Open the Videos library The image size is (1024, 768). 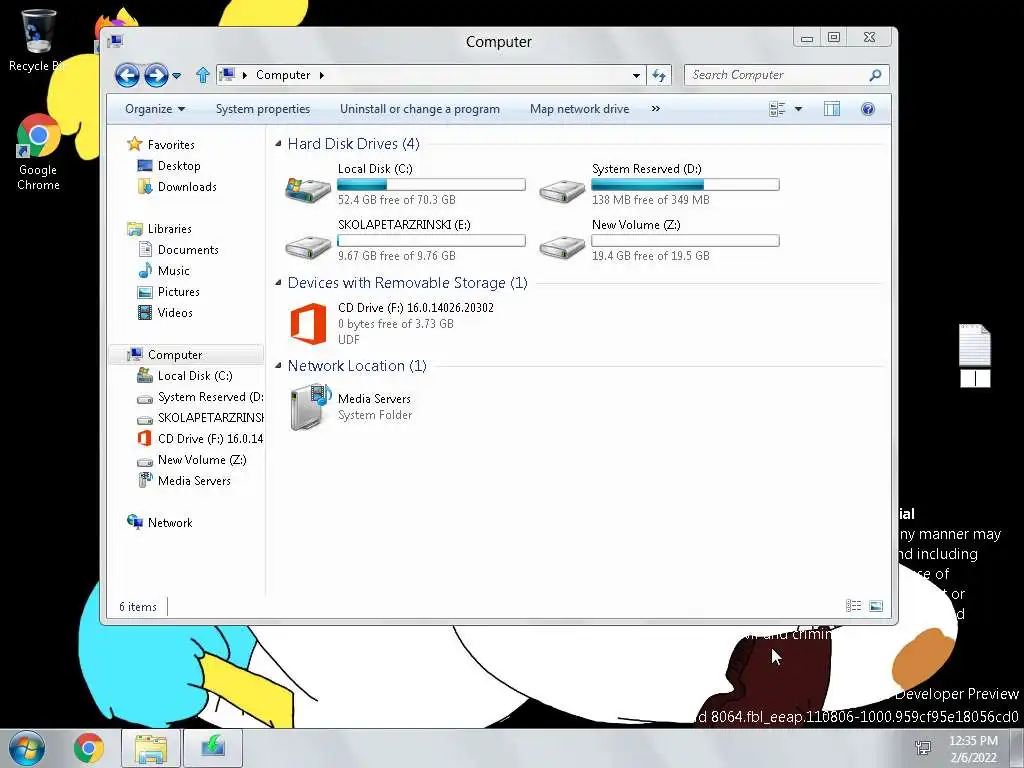pos(174,312)
